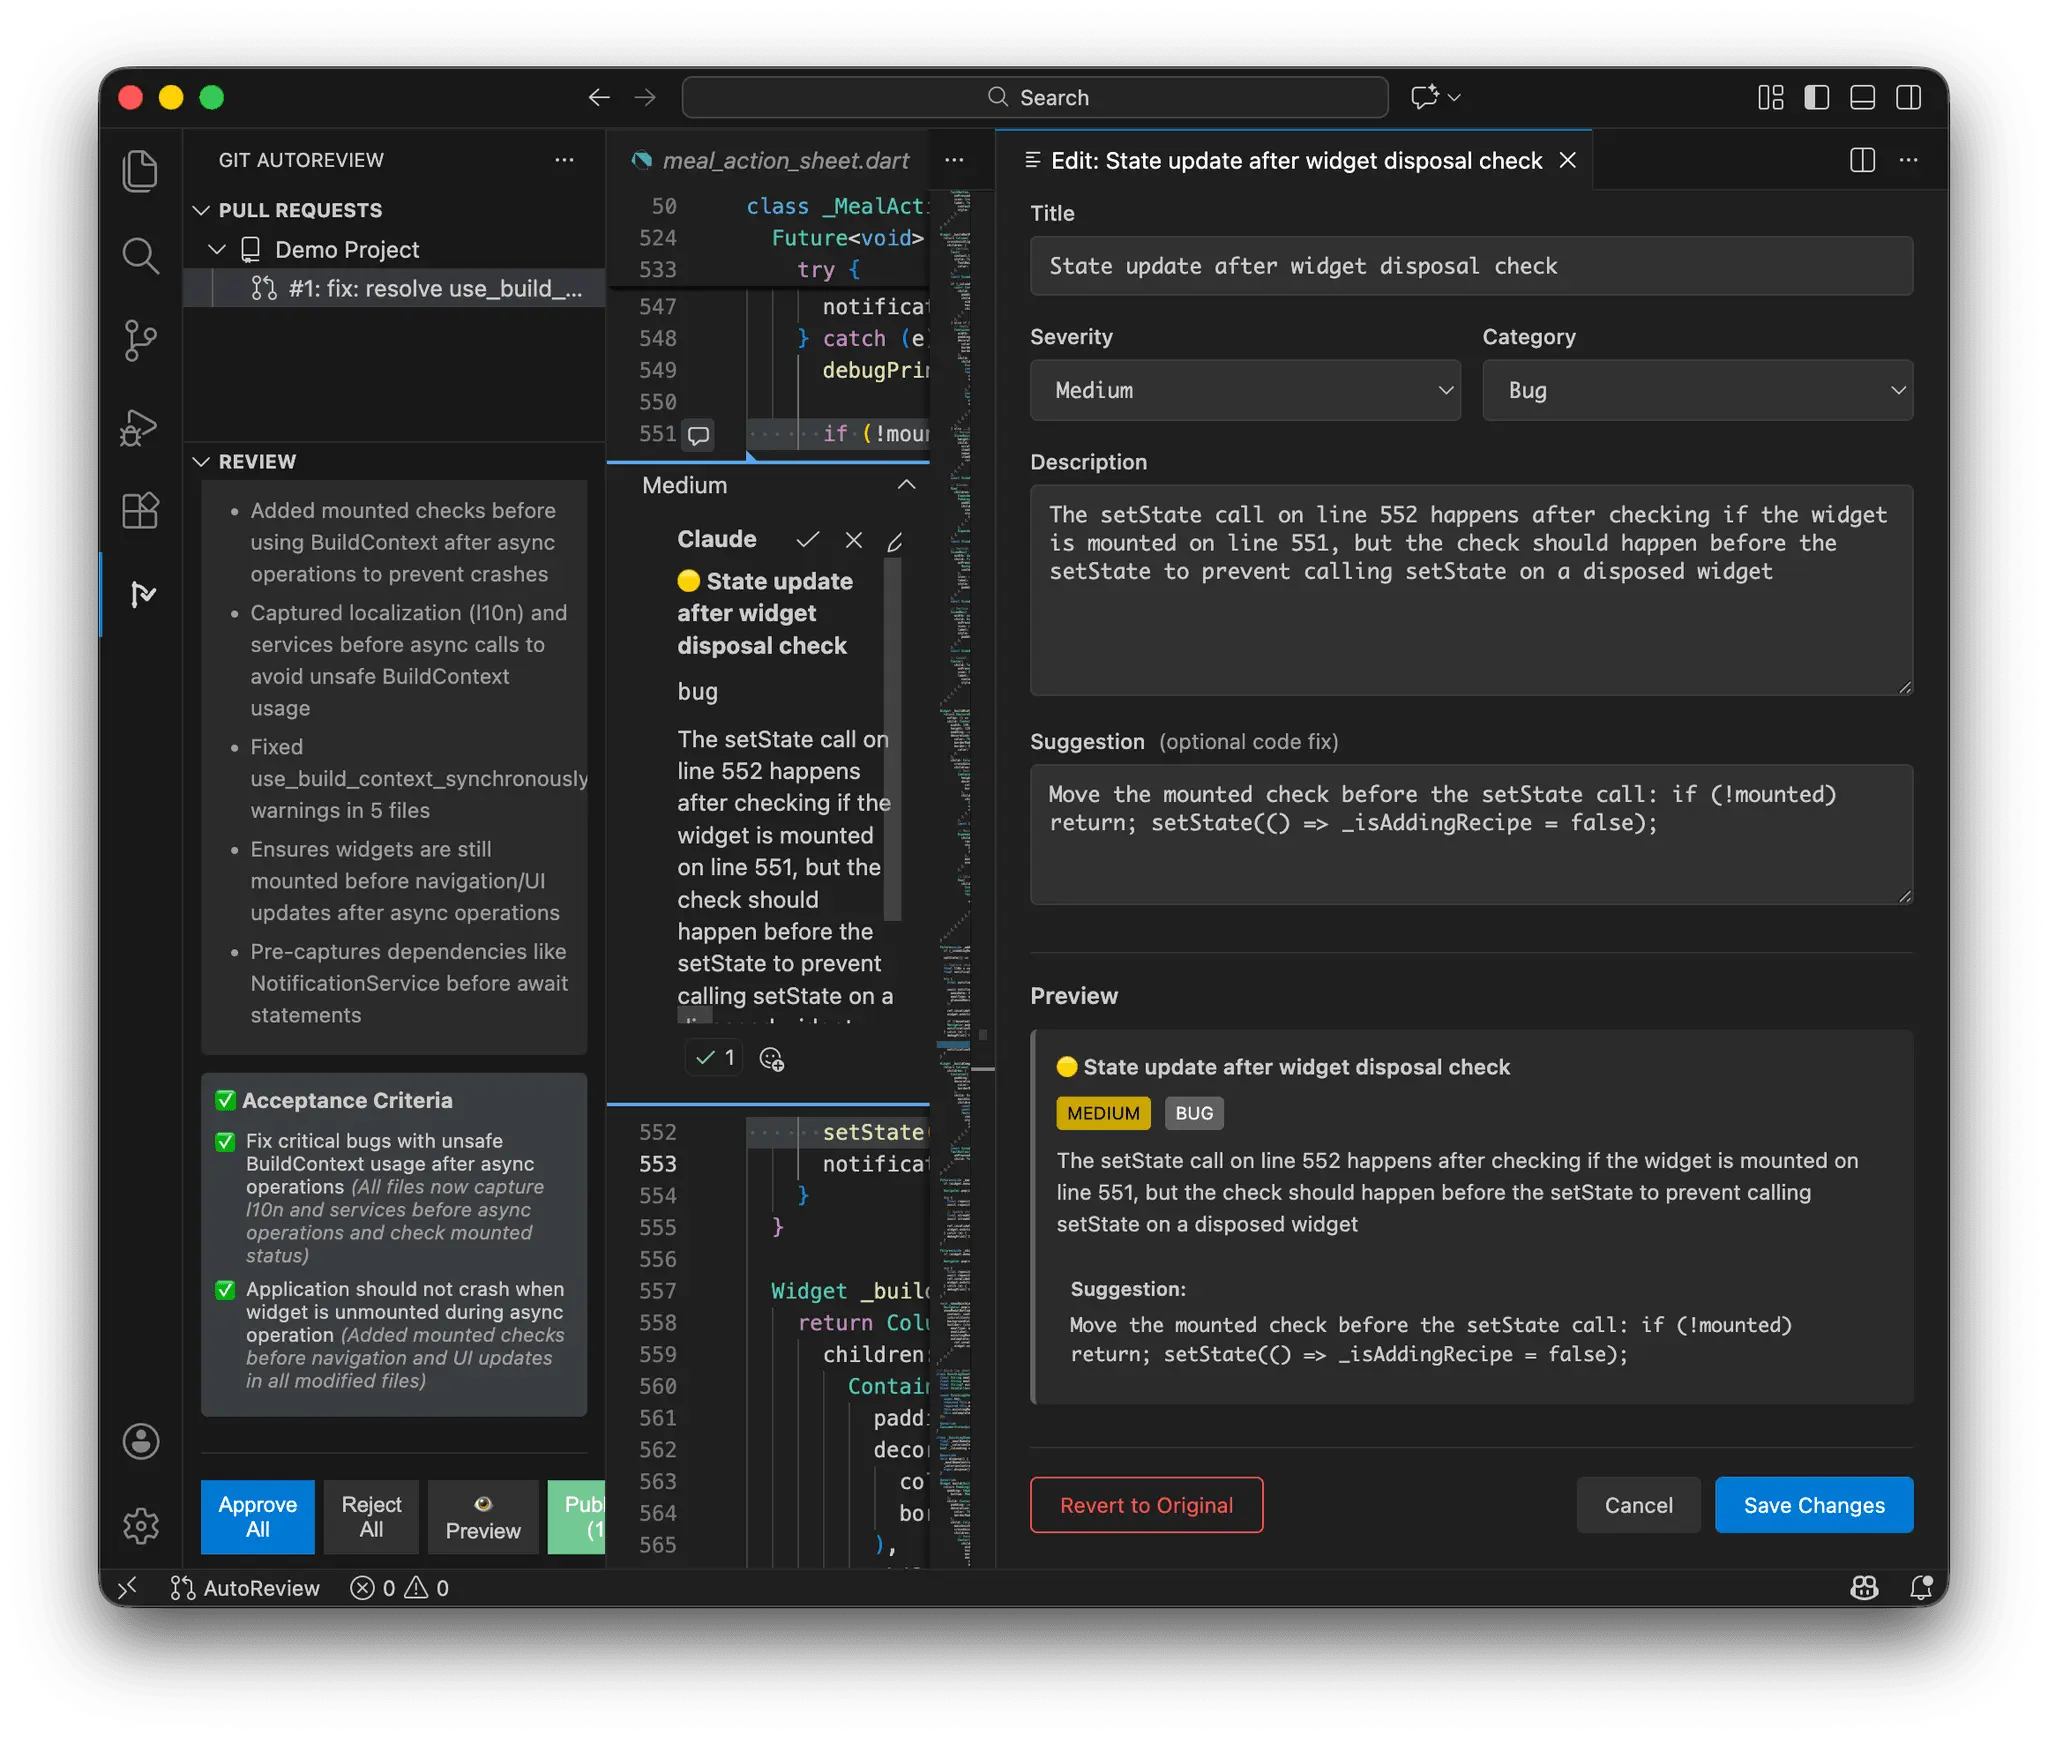Close the Edit: State update tab
The height and width of the screenshot is (1738, 2048).
point(1567,160)
